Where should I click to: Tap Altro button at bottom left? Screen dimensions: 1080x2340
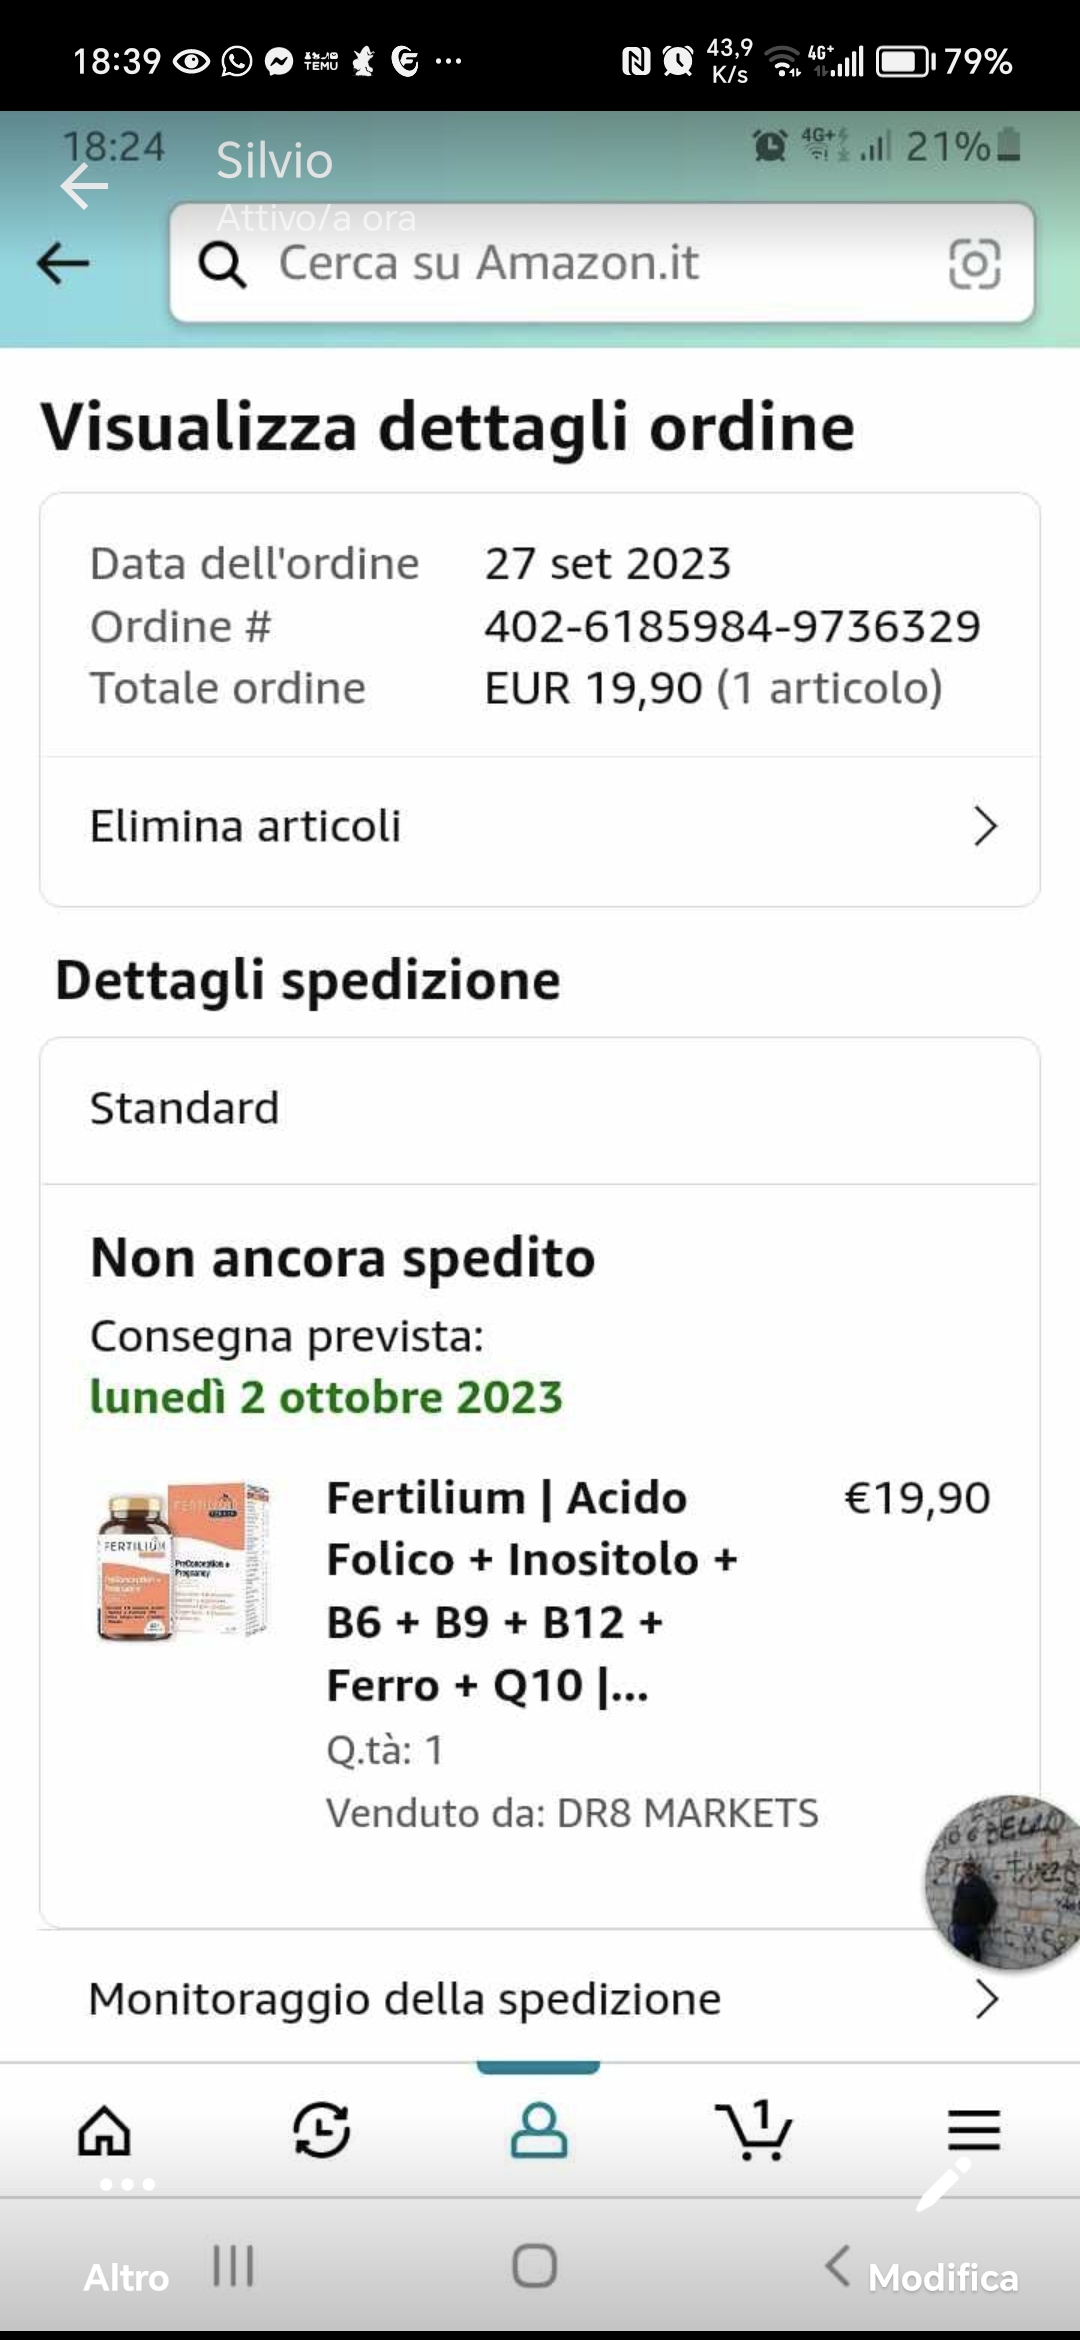point(126,2277)
